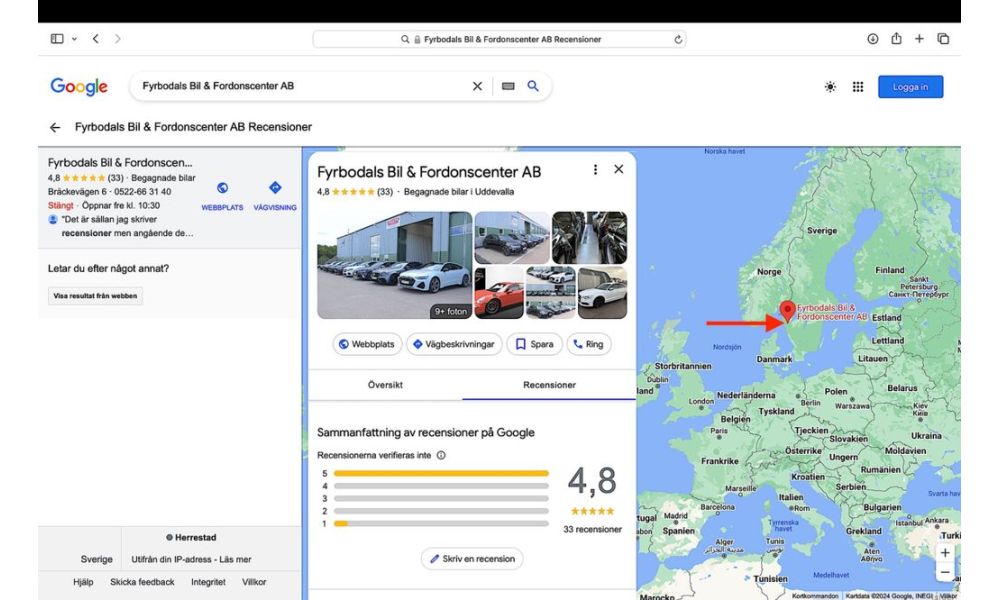This screenshot has width=1000, height=600.
Task: Click the Hjälp footer link
Action: [x=83, y=582]
